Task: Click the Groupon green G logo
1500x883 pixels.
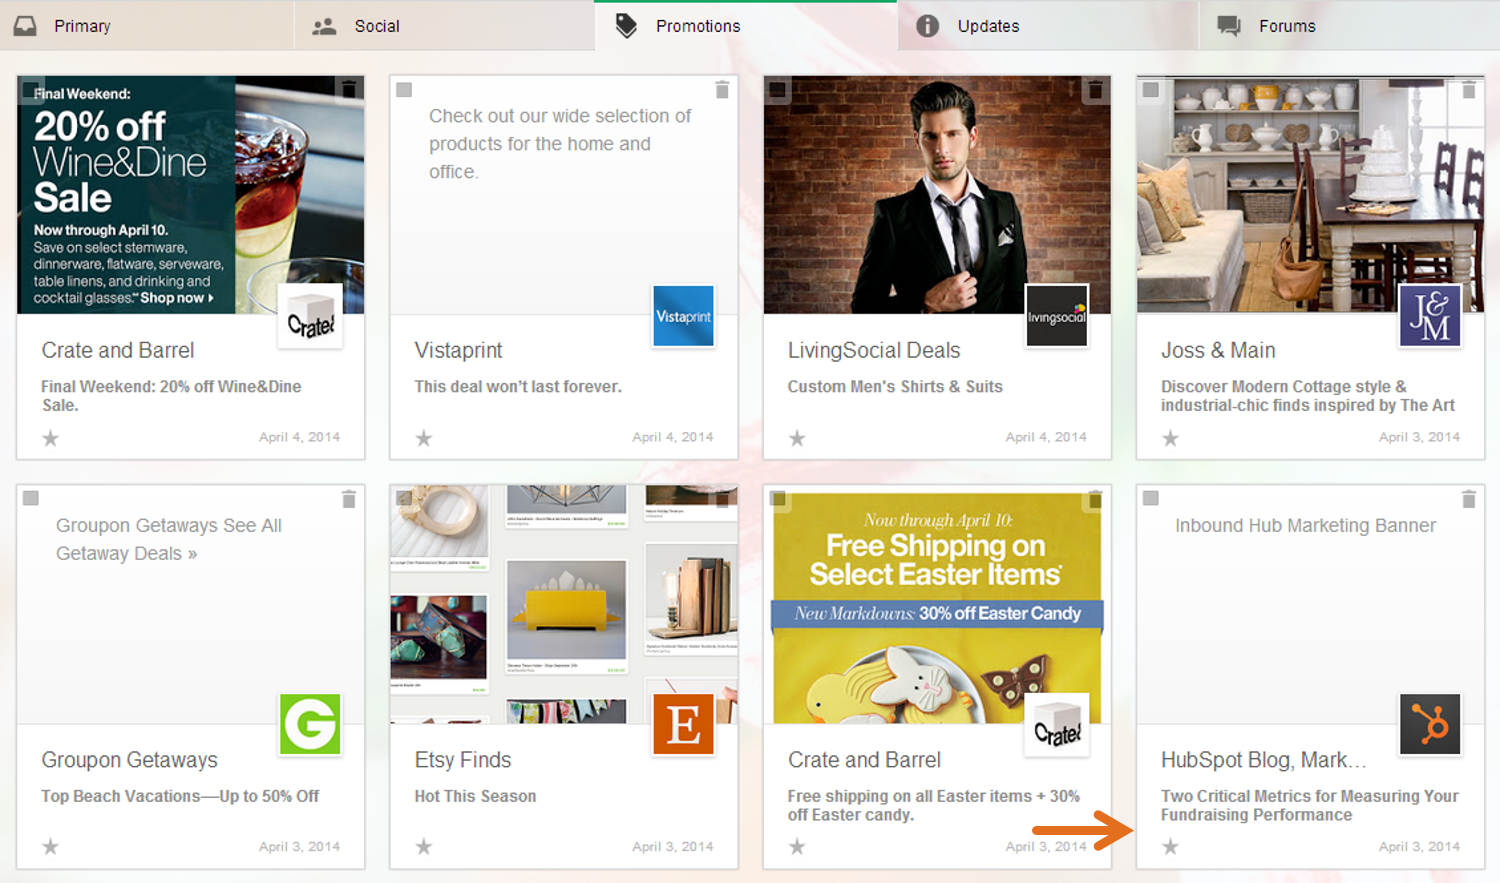Action: coord(310,723)
